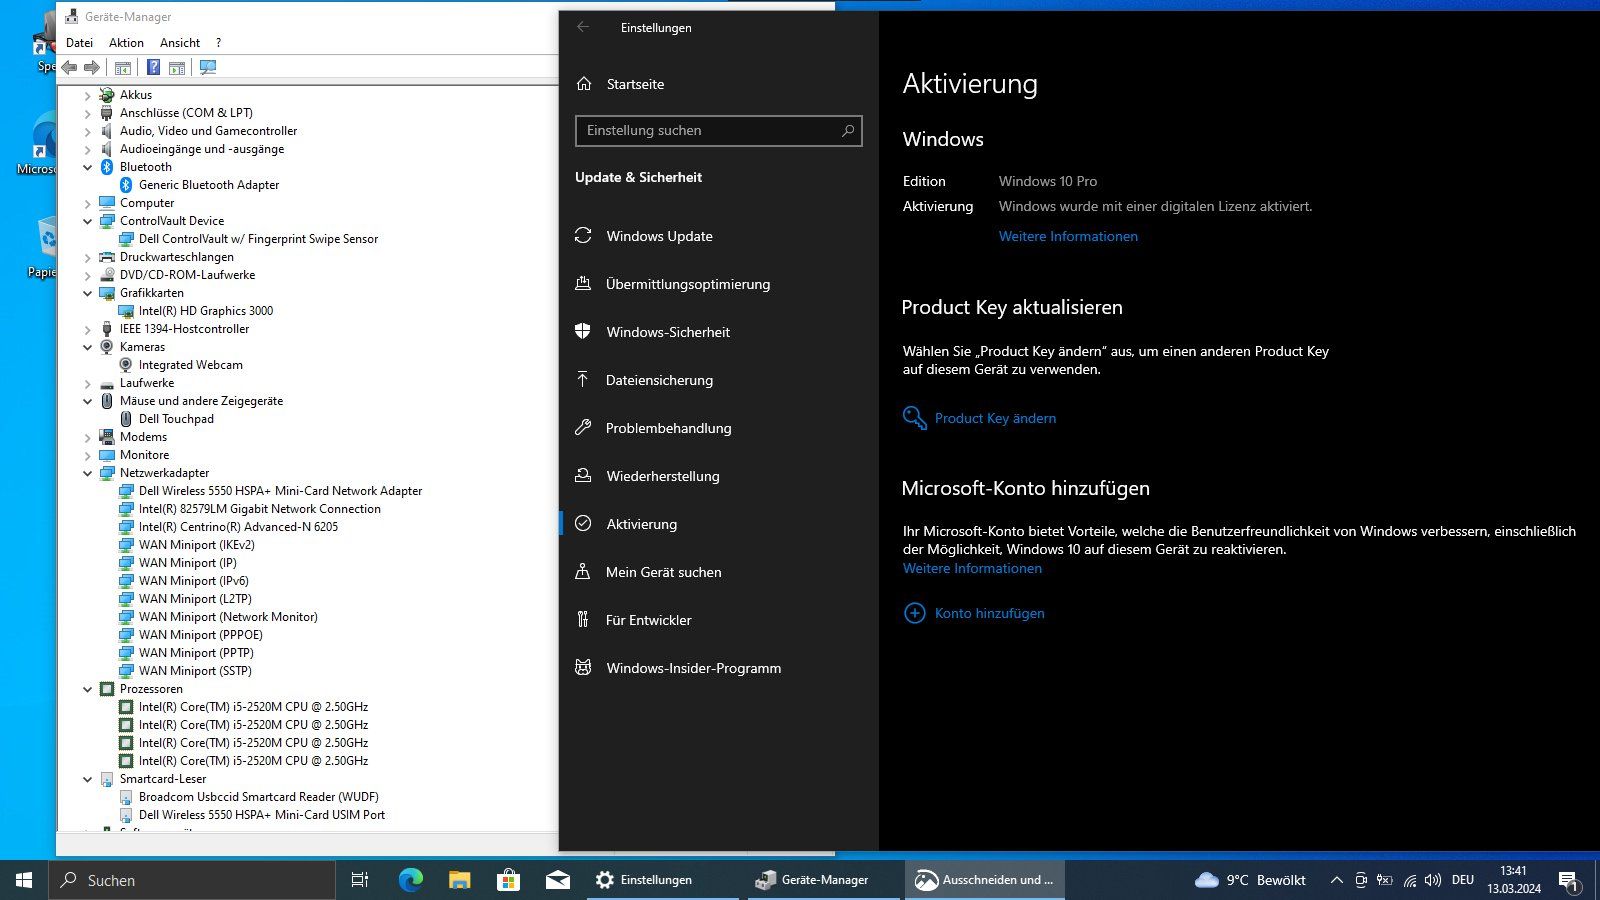Click Weitere Informationen link under Aktivierung
This screenshot has width=1600, height=900.
click(x=1068, y=236)
